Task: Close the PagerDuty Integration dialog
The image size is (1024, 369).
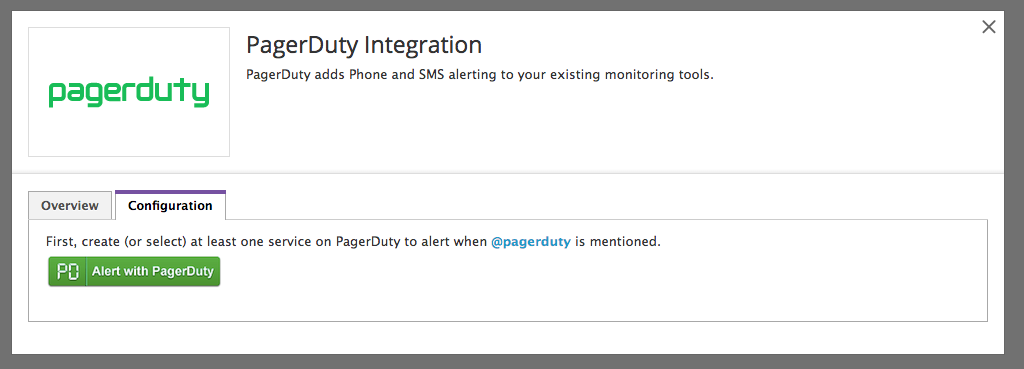Action: pos(989,27)
